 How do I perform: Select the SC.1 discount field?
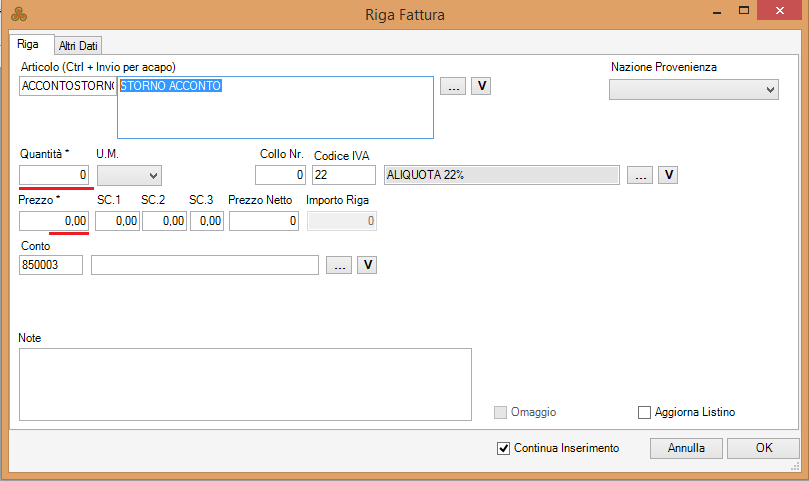coord(117,221)
